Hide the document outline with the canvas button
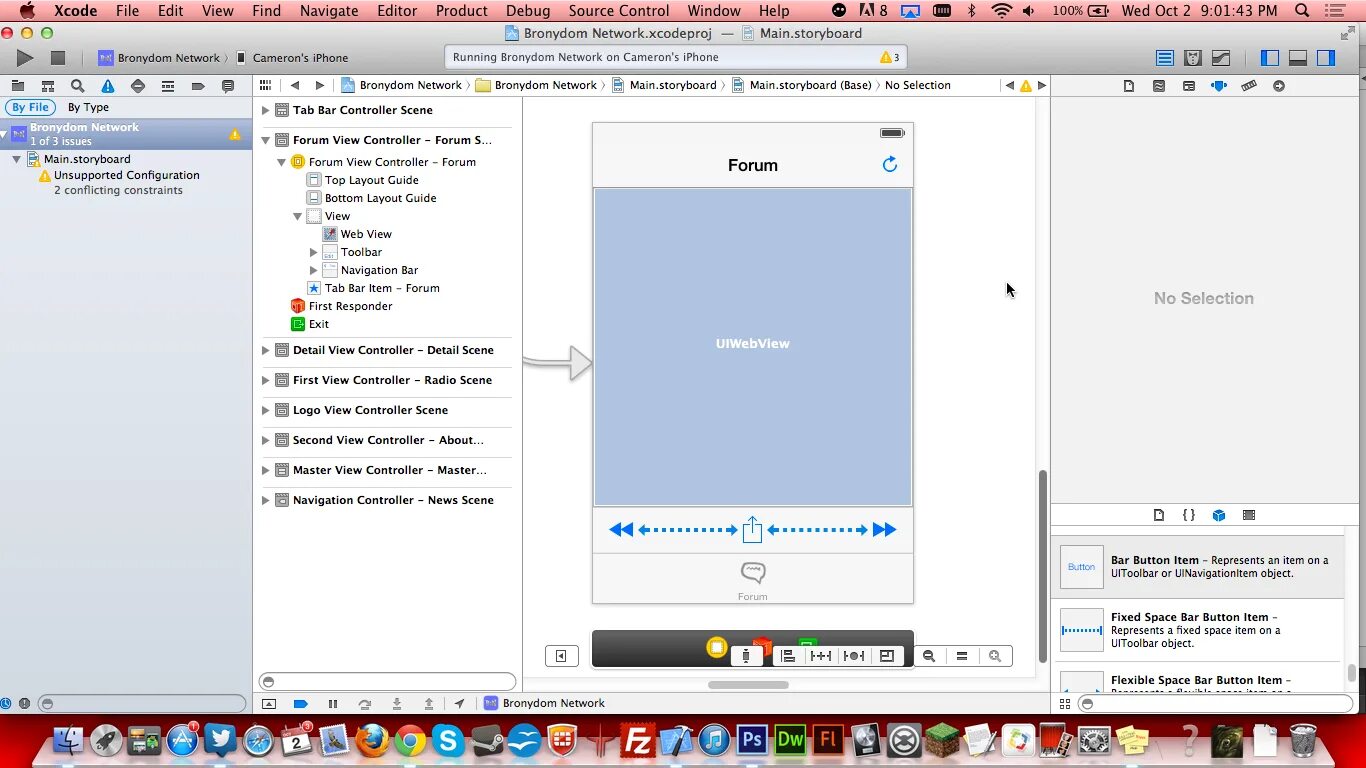1366x768 pixels. point(561,656)
